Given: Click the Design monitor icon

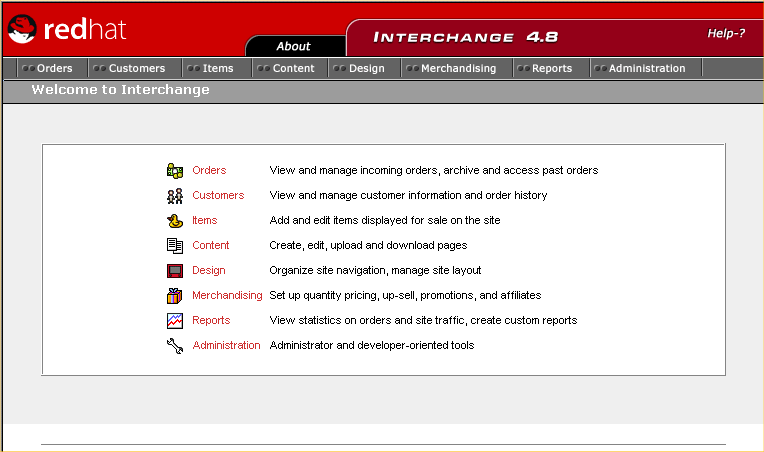Looking at the screenshot, I should (175, 270).
